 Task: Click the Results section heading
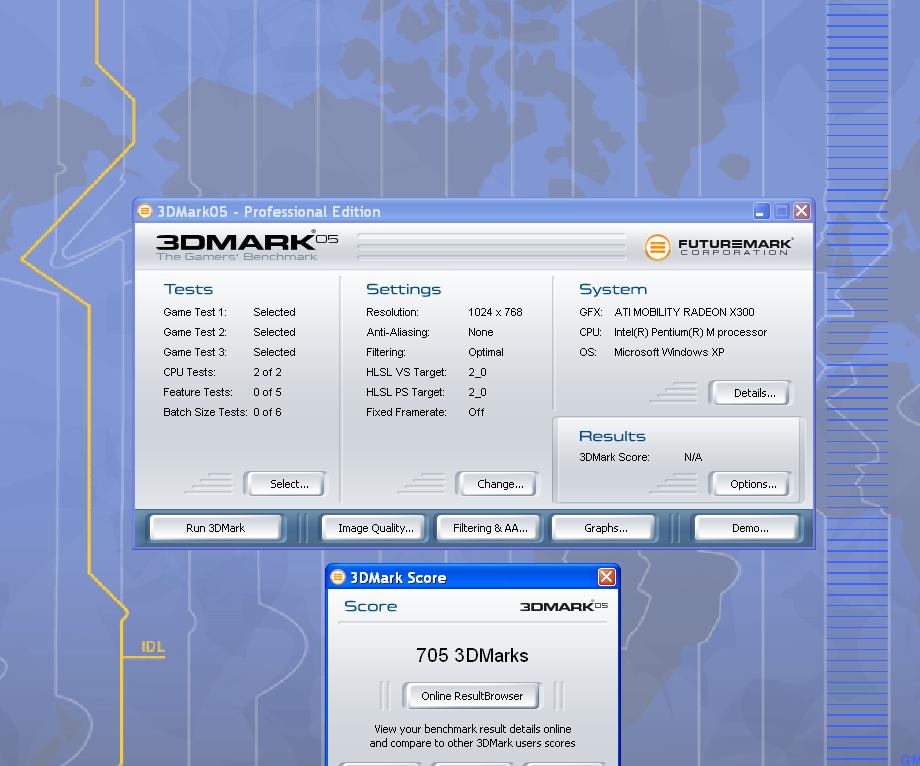point(612,436)
